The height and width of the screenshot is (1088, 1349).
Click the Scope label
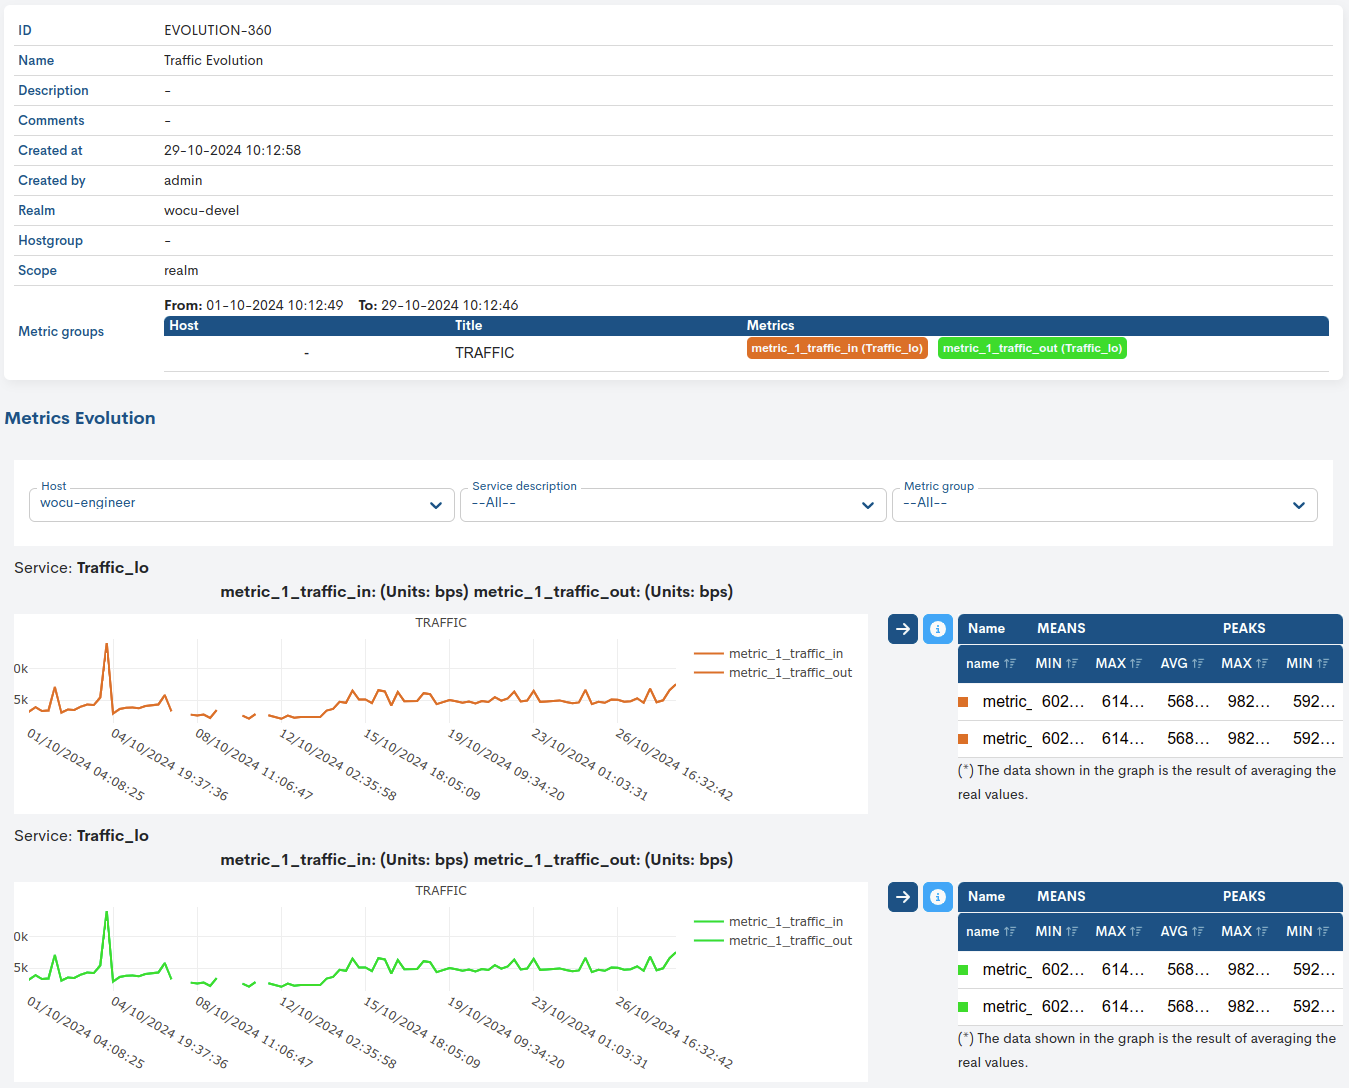click(37, 270)
